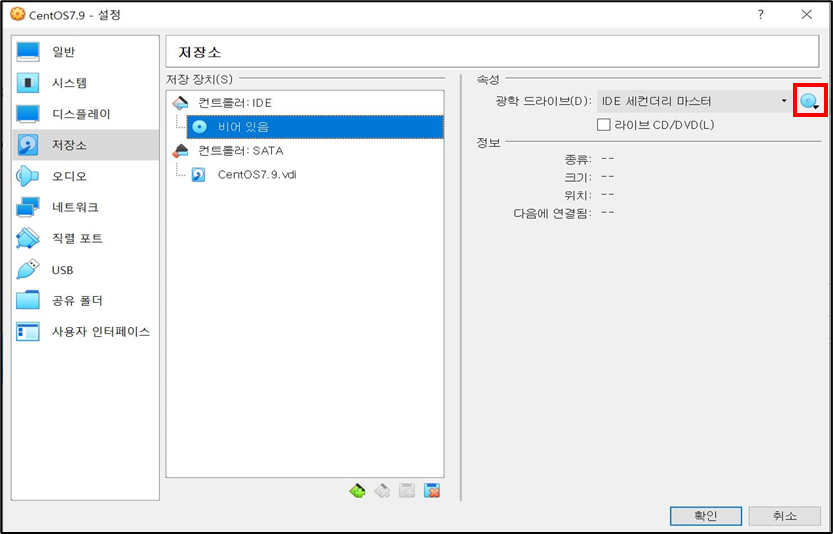
Task: Click the IDE controller icon
Action: 180,103
